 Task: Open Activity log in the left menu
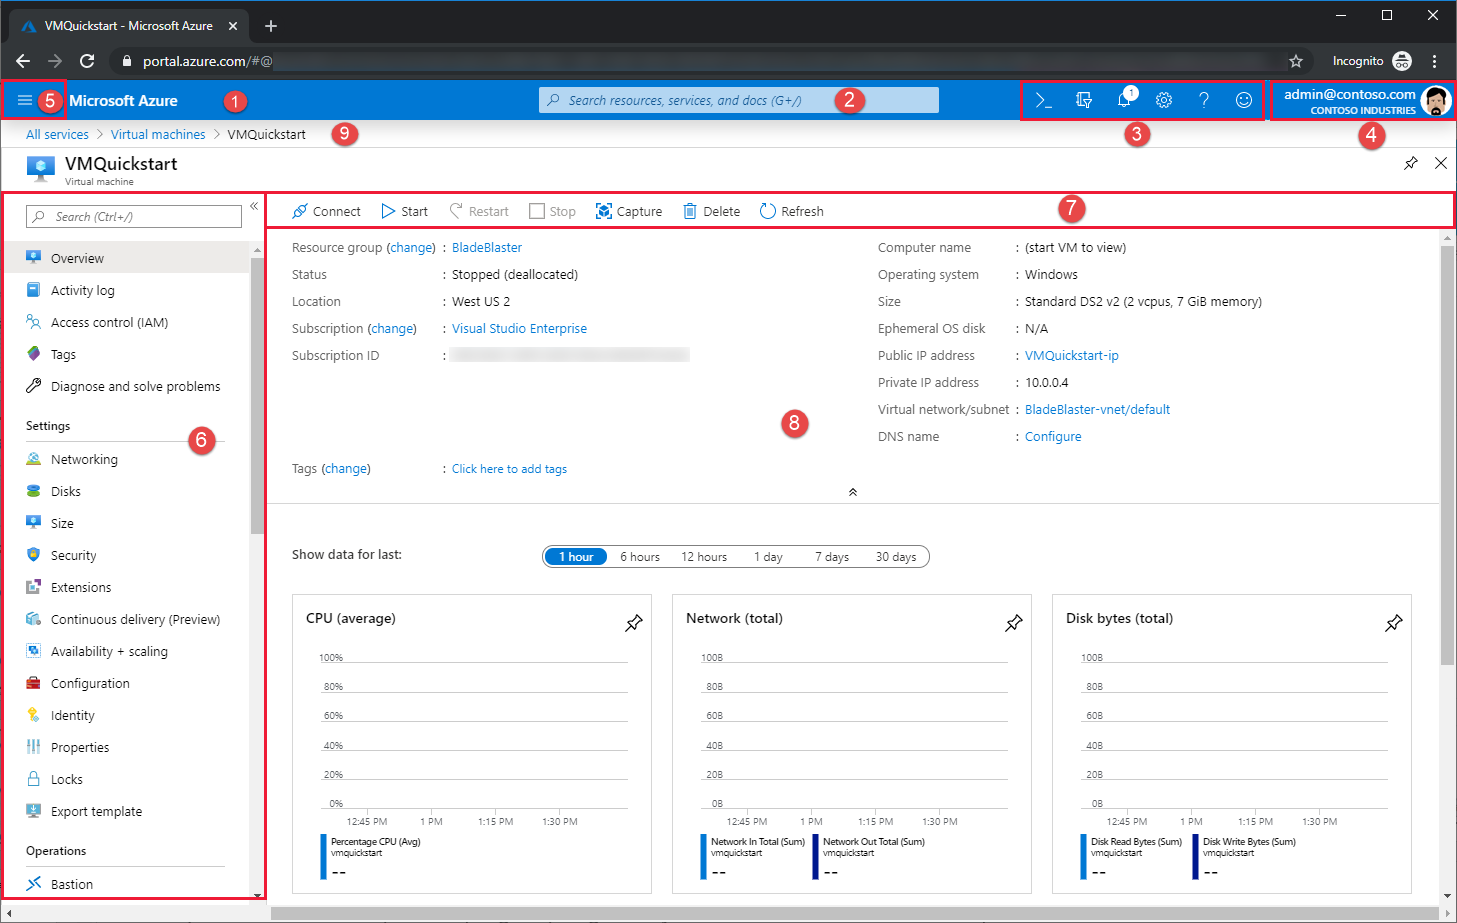click(x=82, y=290)
